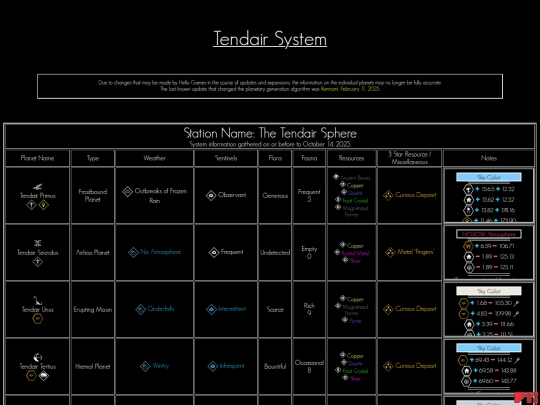Click the sentinel eye icon beside Intermittent

click(211, 309)
